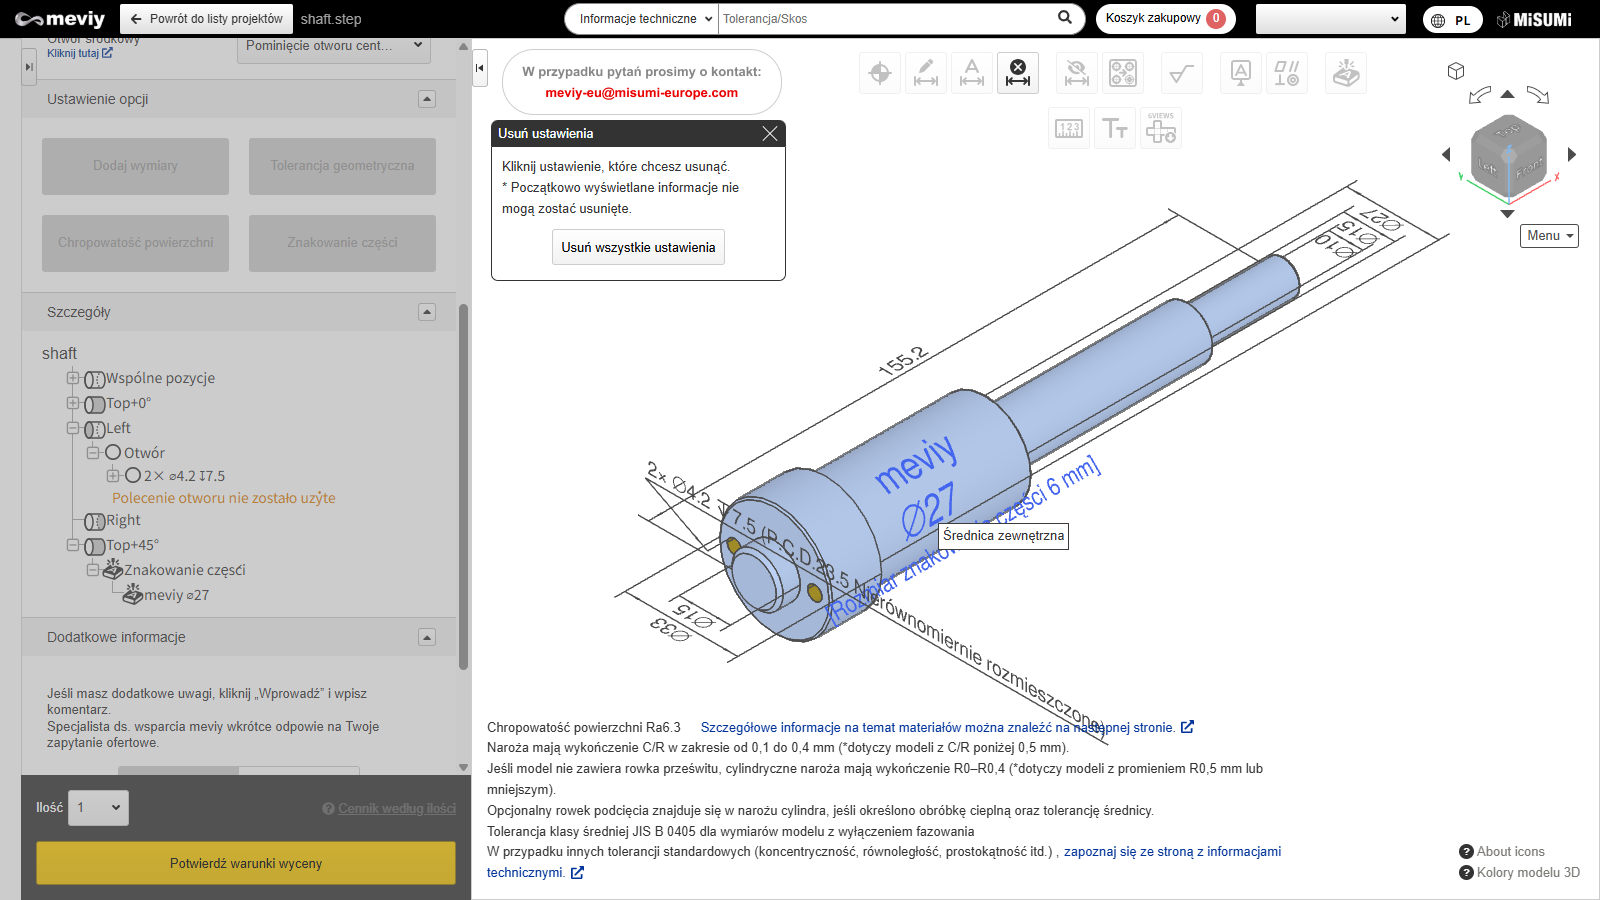Image resolution: width=1600 pixels, height=900 pixels.
Task: Select the text size Tt icon
Action: click(x=1114, y=128)
